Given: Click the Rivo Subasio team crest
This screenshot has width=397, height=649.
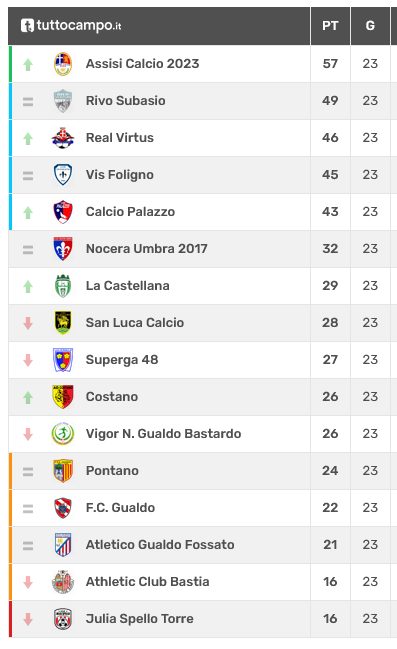Looking at the screenshot, I should pos(63,101).
